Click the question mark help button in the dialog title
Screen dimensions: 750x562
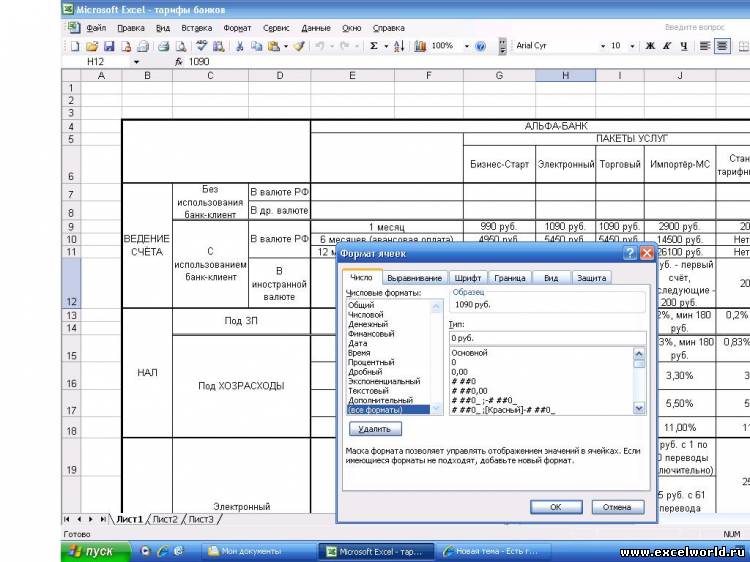(631, 253)
